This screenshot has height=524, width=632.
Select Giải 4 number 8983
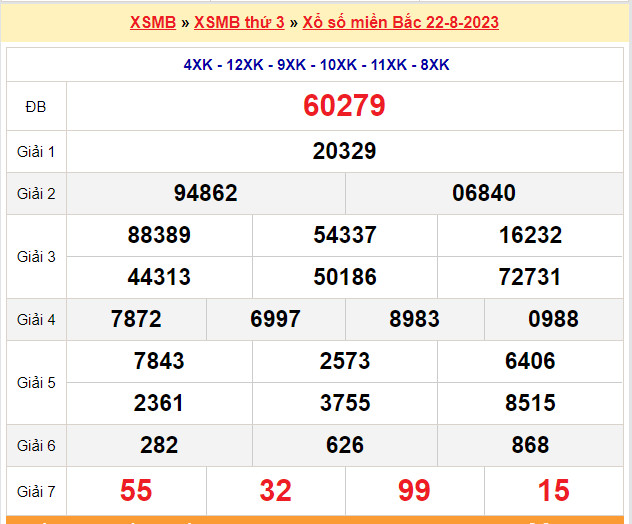tap(414, 319)
